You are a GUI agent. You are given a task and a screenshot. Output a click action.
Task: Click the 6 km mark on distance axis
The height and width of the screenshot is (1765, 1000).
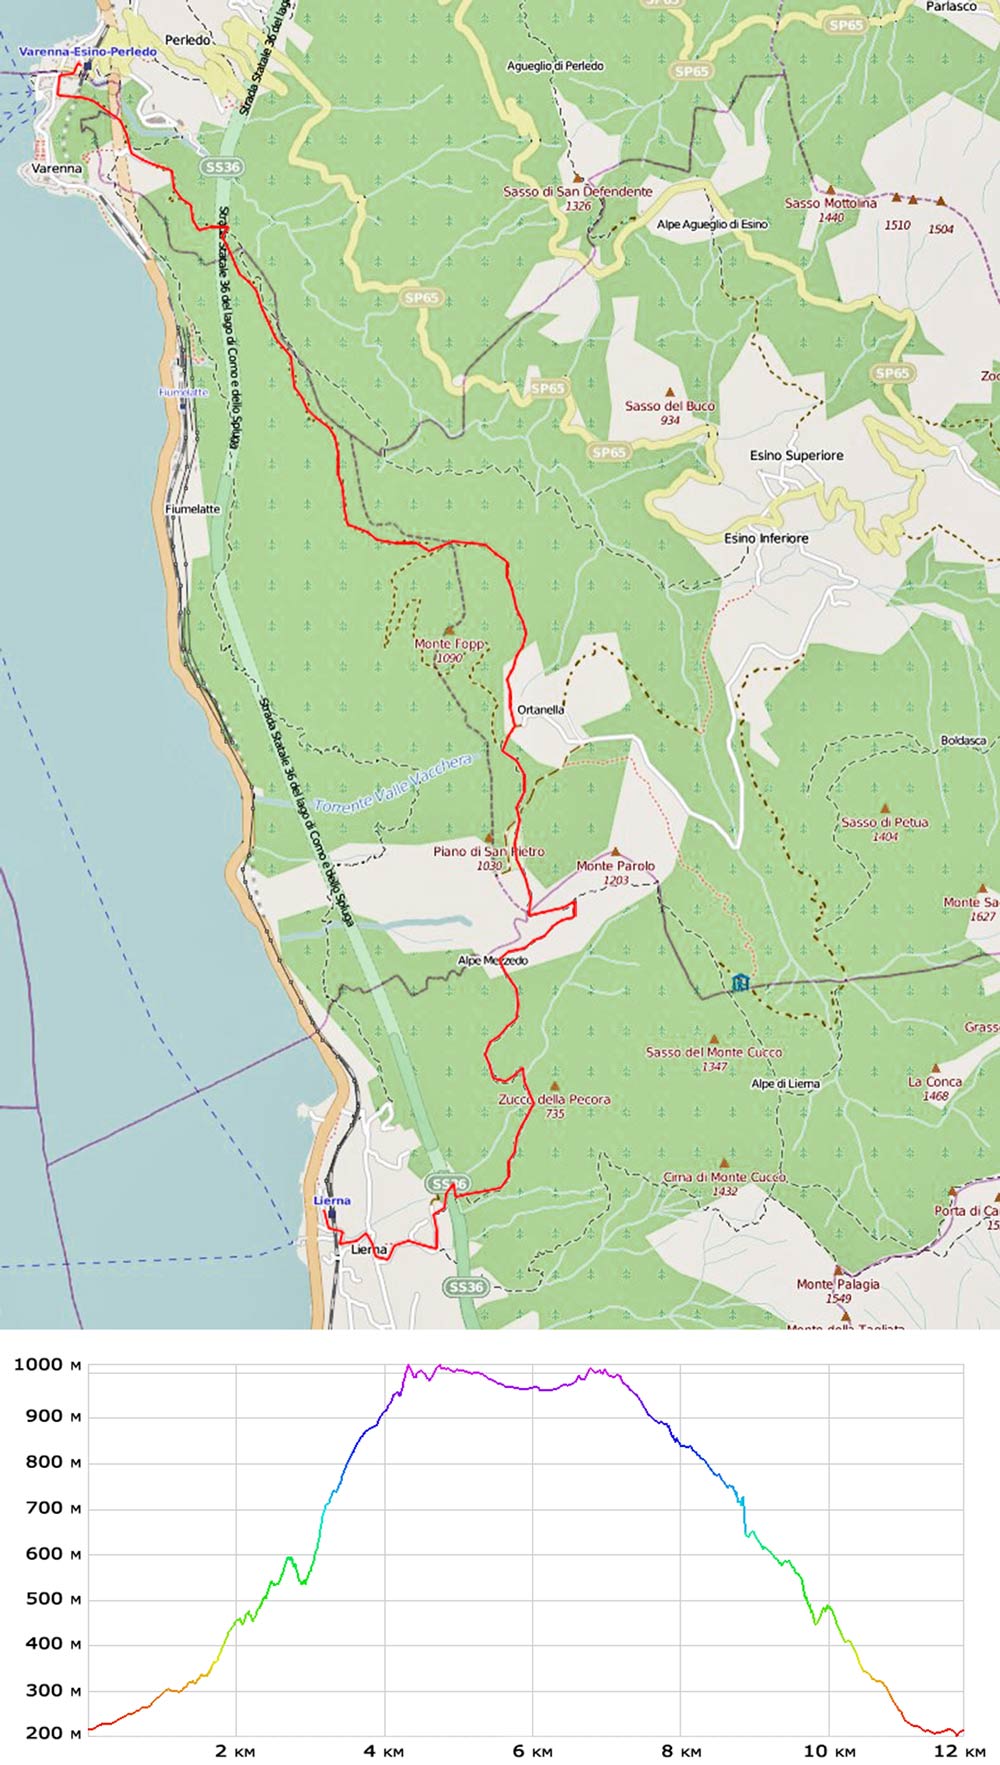[x=533, y=1750]
